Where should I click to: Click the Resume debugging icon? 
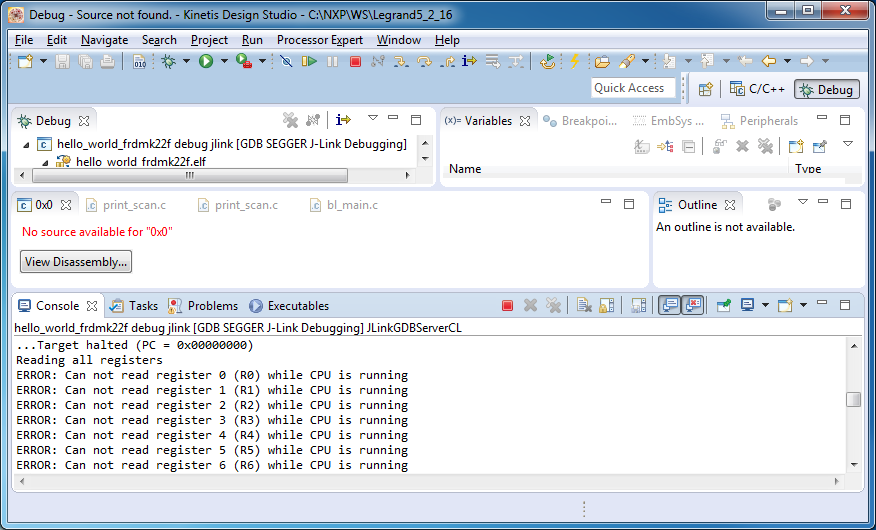[309, 61]
